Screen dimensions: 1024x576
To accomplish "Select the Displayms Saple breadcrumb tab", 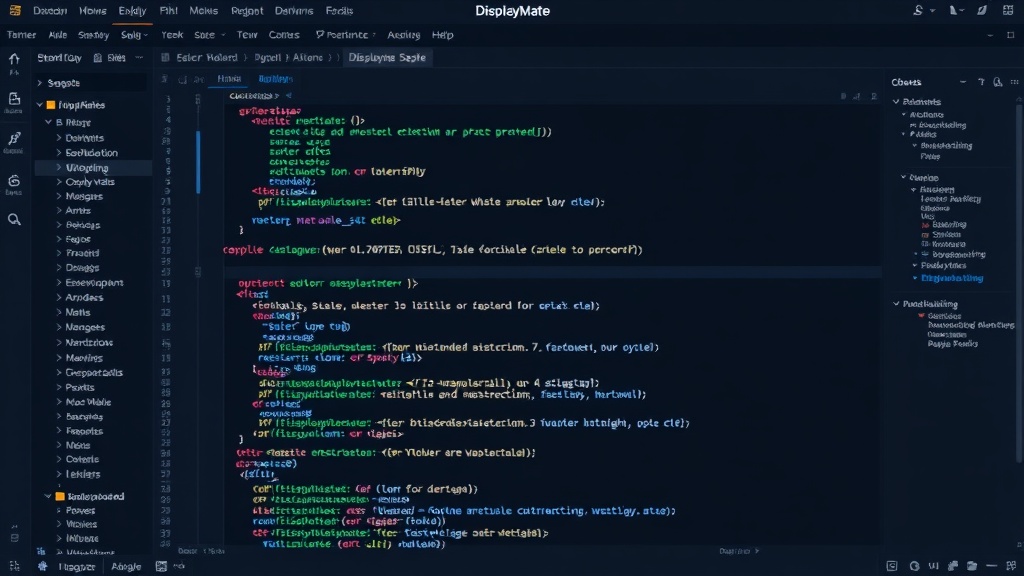I will pyautogui.click(x=387, y=57).
